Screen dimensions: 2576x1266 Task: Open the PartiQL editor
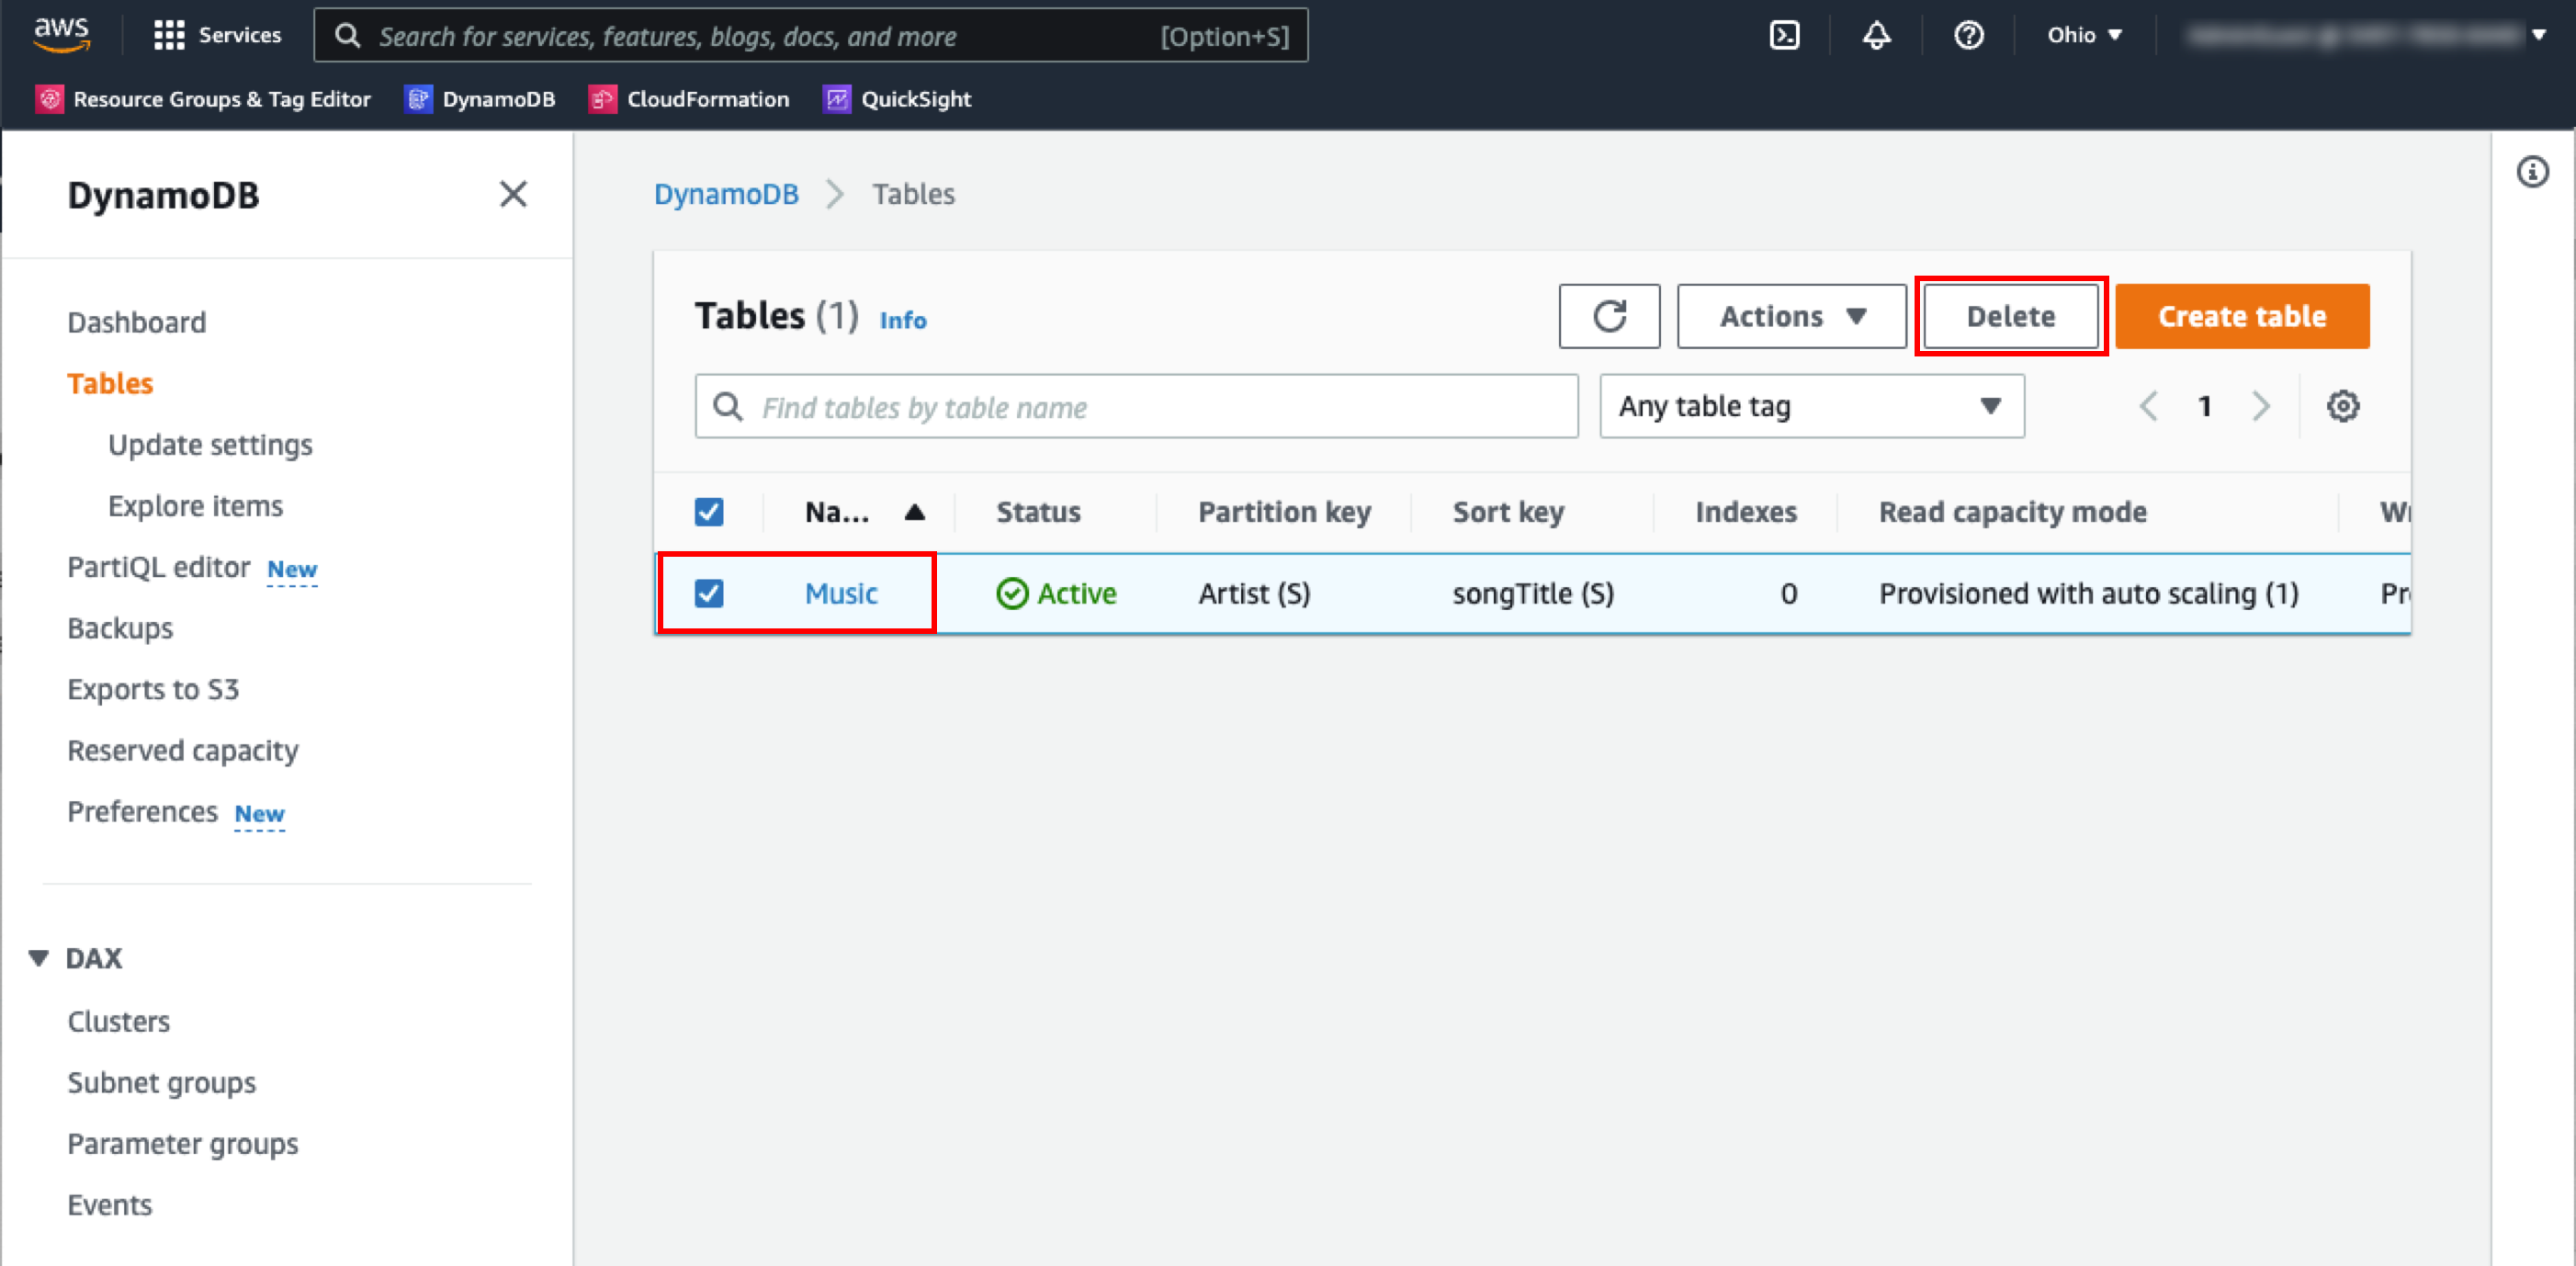159,567
